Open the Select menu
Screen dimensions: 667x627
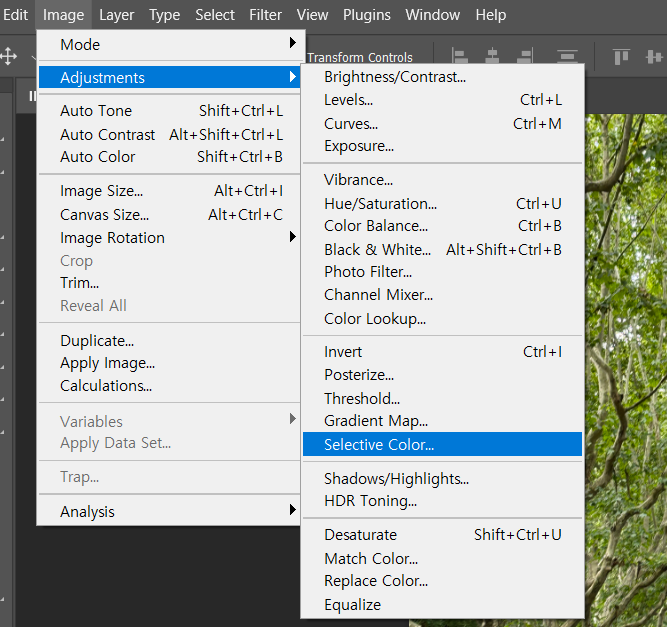pos(215,15)
